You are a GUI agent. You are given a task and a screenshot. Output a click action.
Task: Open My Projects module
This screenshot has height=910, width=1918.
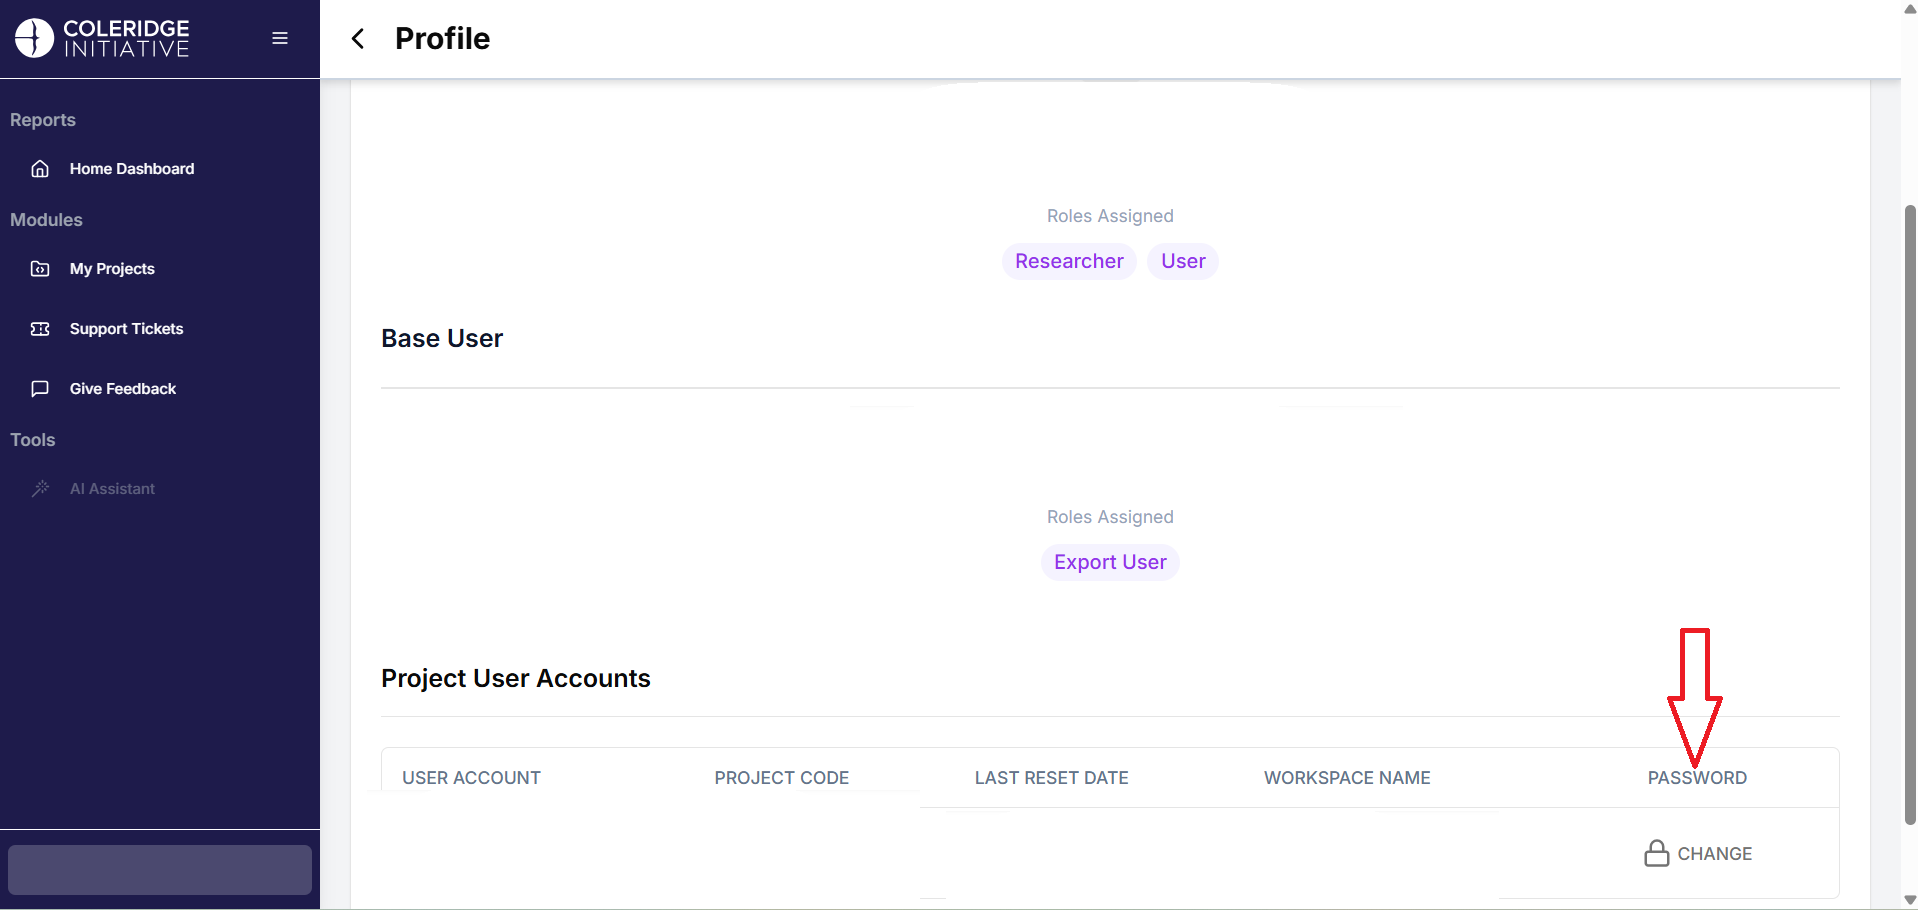(x=112, y=269)
